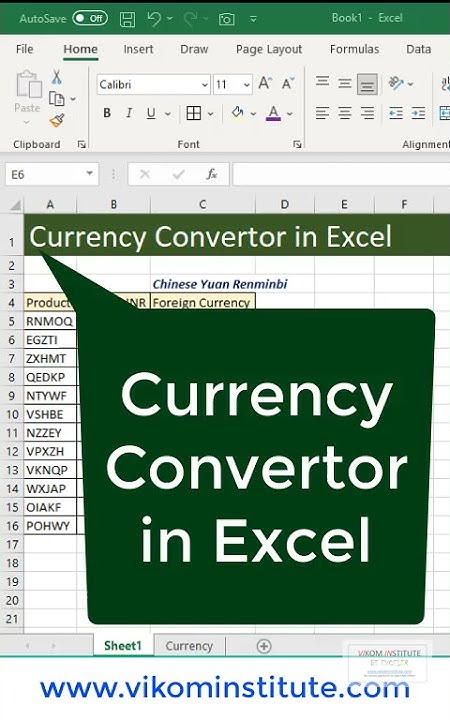Screen dimensions: 450x720
Task: Switch to the Draw tab
Action: coord(194,49)
